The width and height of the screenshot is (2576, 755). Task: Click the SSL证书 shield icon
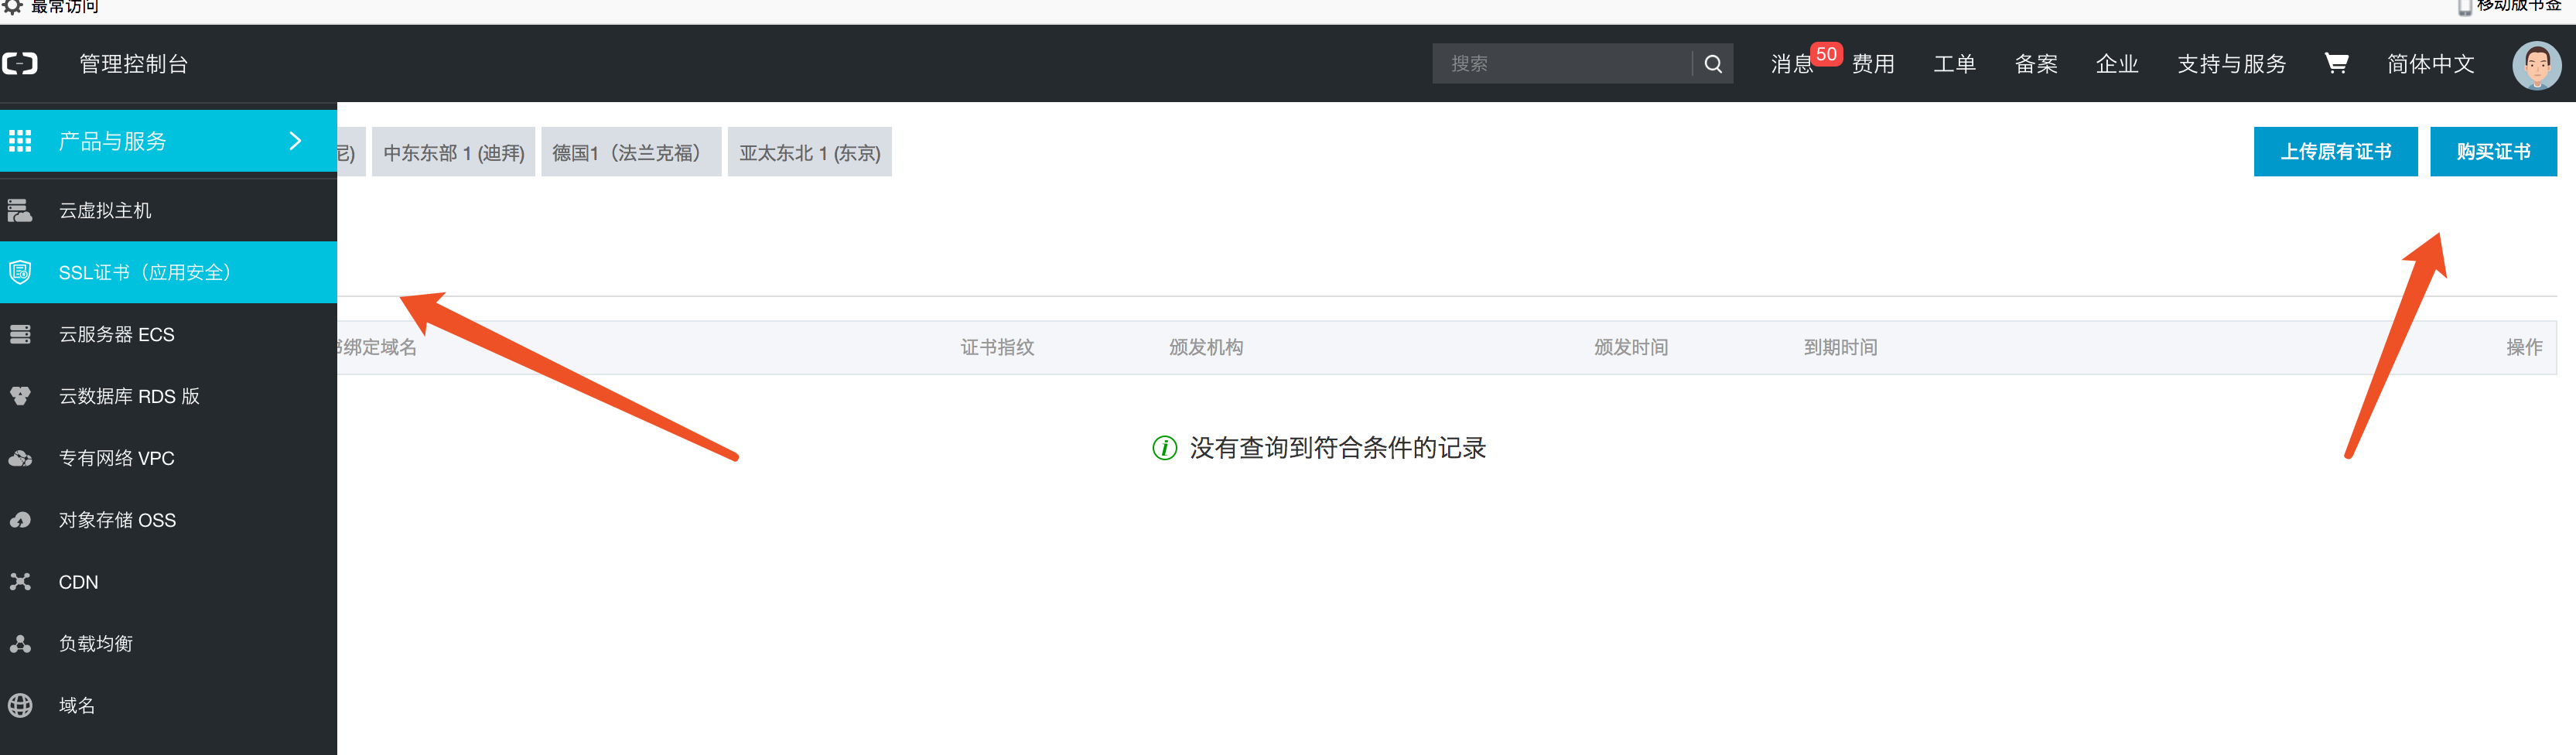coord(20,272)
